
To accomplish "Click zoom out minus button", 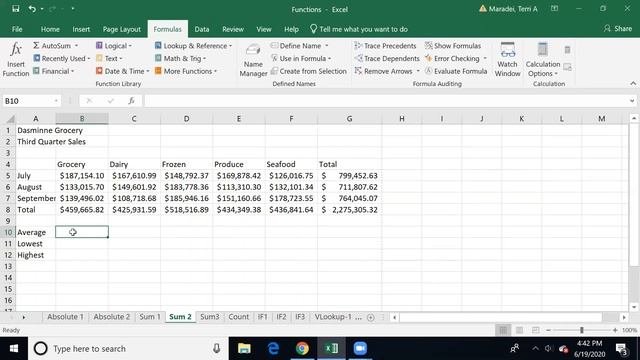I will tap(548, 330).
